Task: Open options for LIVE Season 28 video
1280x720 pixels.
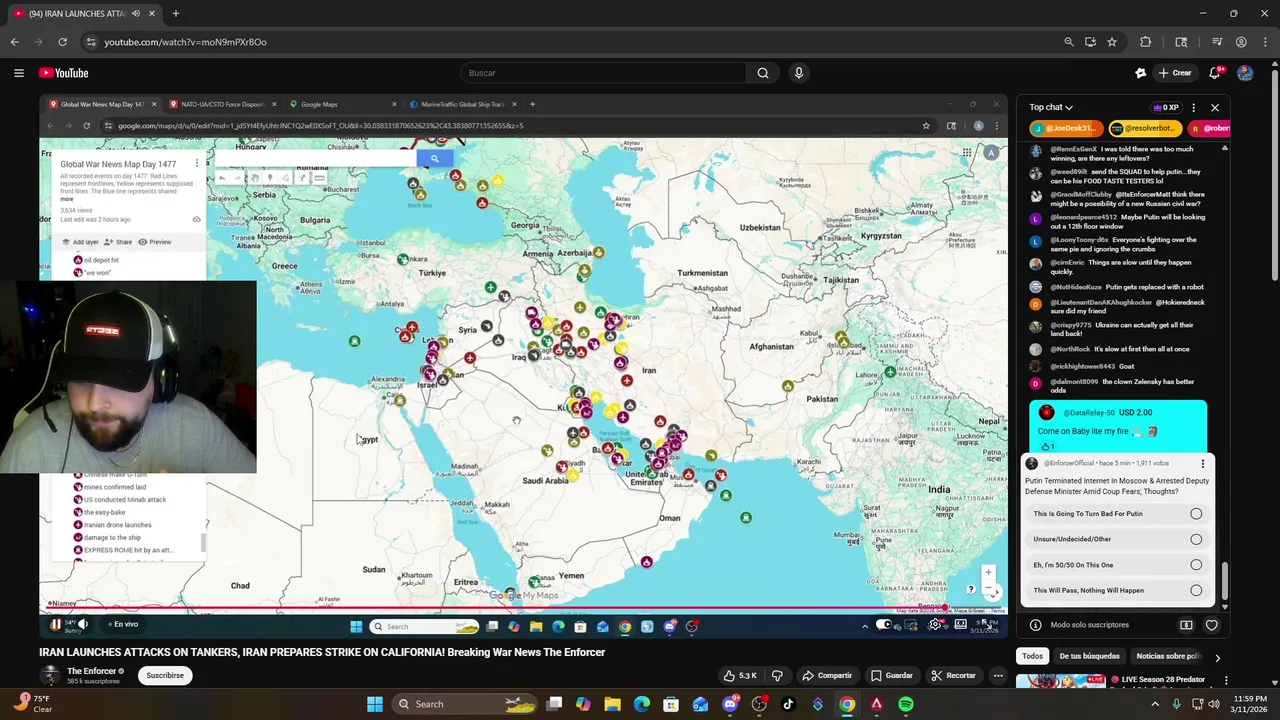Action: [x=1226, y=681]
